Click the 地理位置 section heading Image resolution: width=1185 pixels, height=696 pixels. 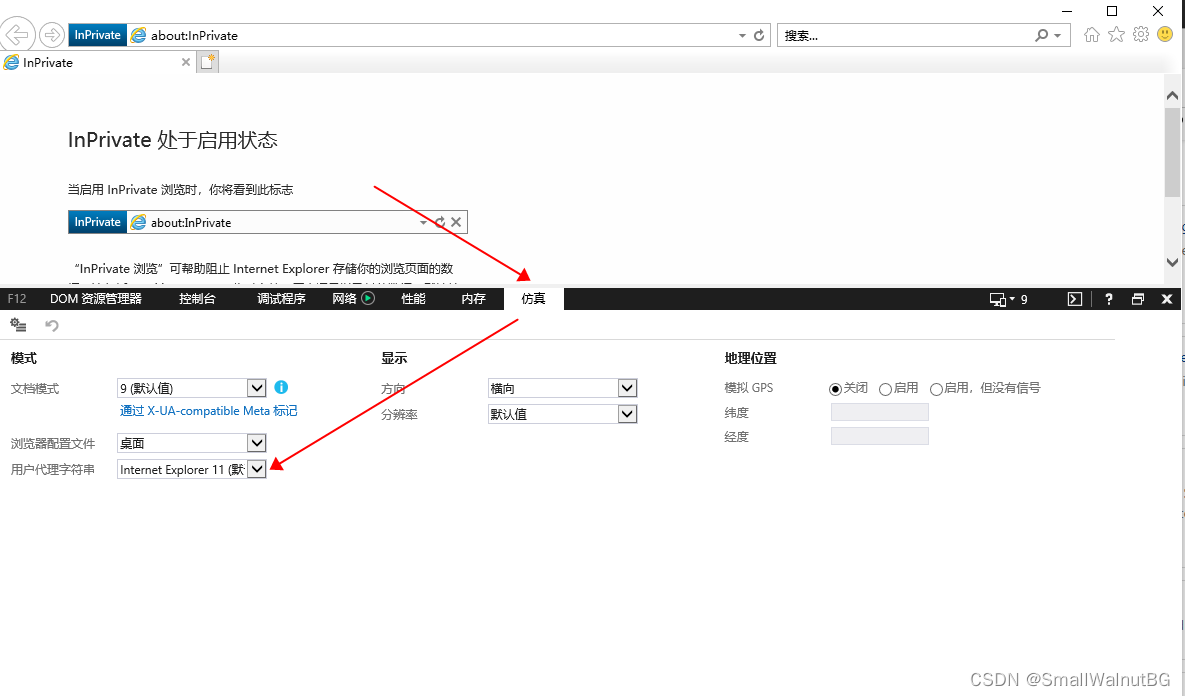750,358
